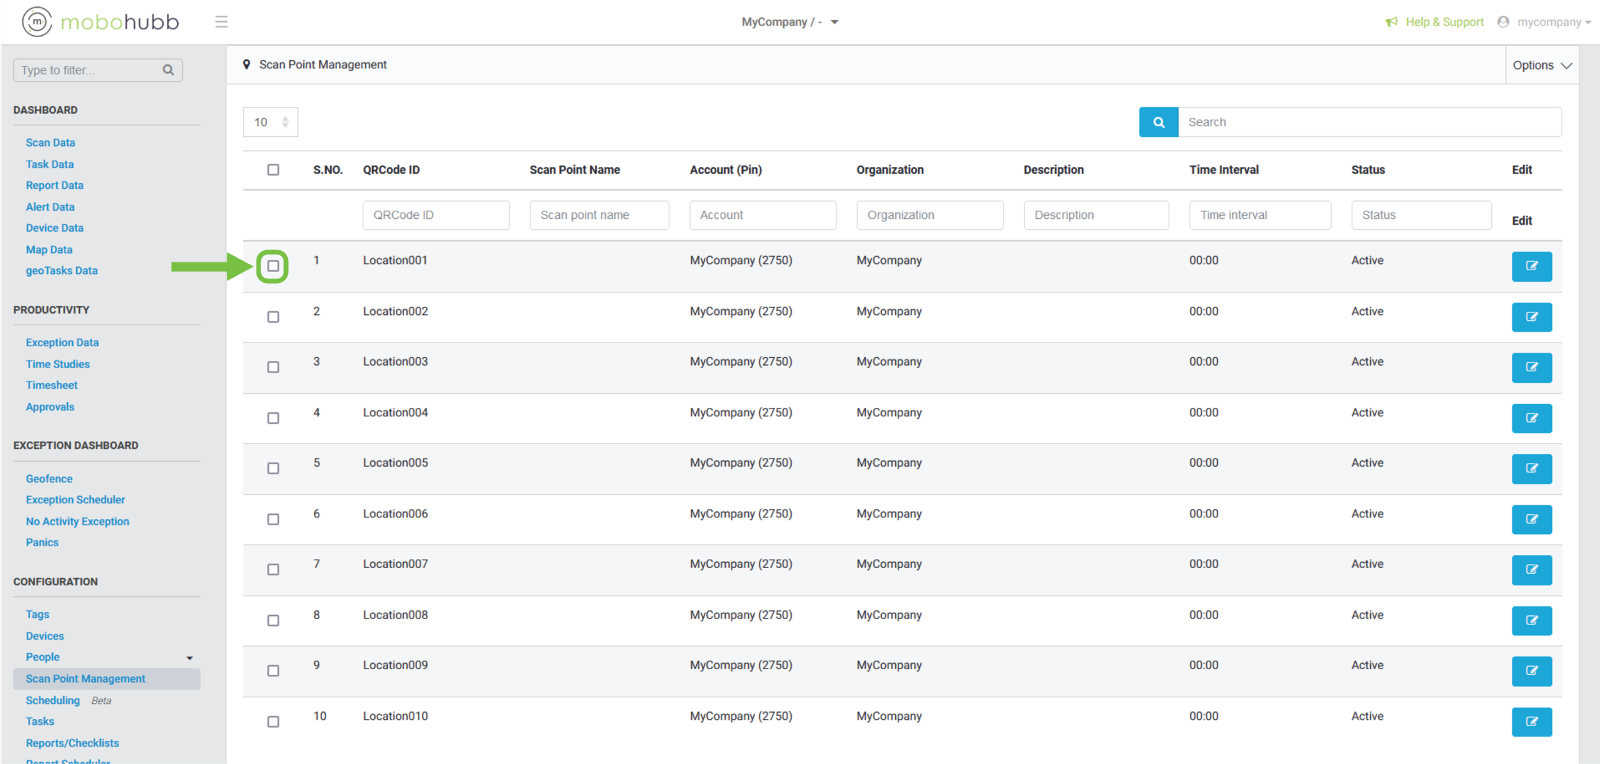Expand the People submenu arrow
This screenshot has width=1600, height=764.
tap(190, 658)
